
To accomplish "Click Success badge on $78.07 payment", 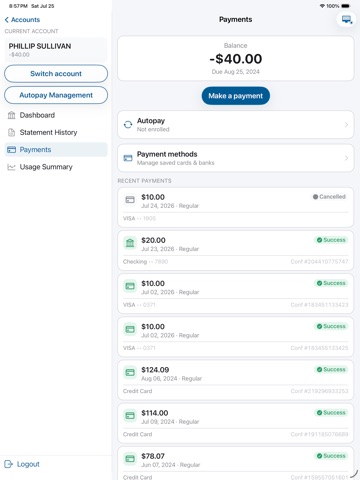I will tap(331, 456).
